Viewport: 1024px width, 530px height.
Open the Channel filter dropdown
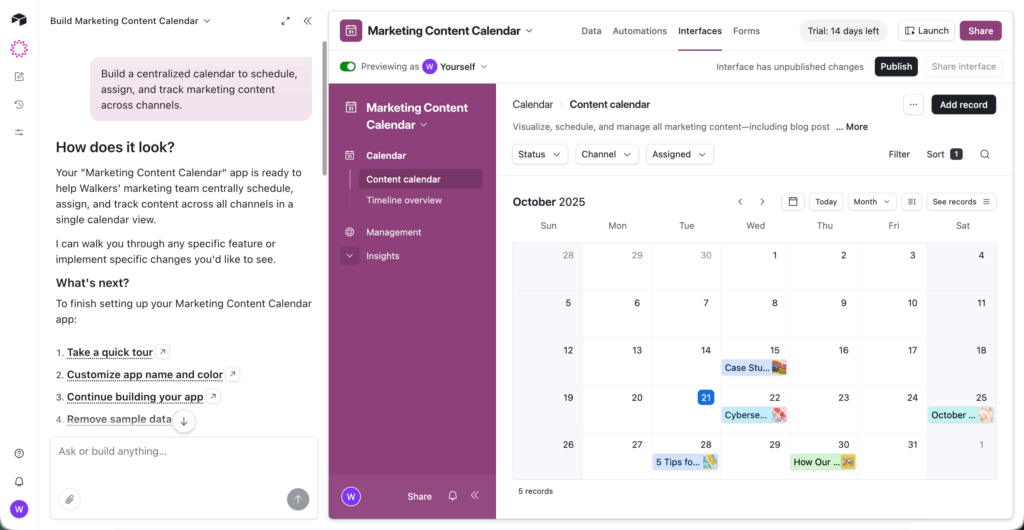(607, 154)
